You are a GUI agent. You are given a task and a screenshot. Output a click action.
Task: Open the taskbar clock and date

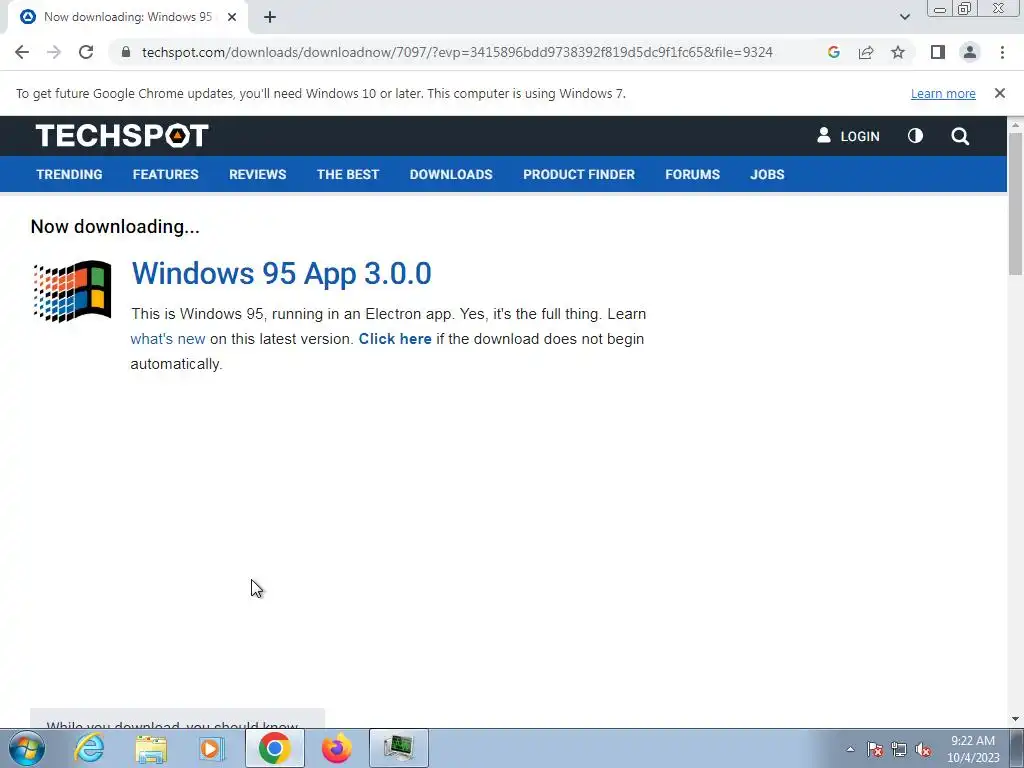coord(973,749)
